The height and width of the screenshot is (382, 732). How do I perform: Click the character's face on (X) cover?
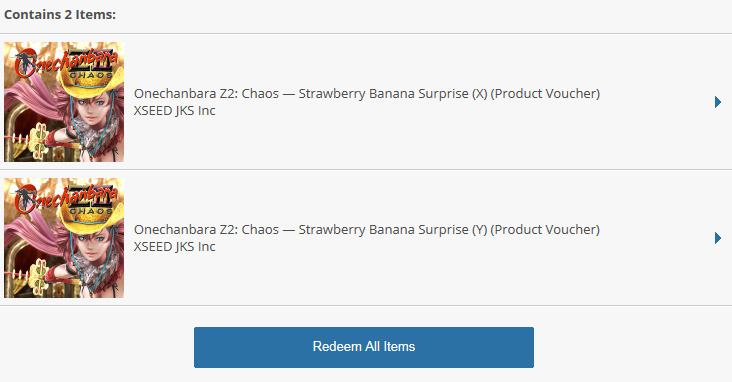tap(91, 108)
